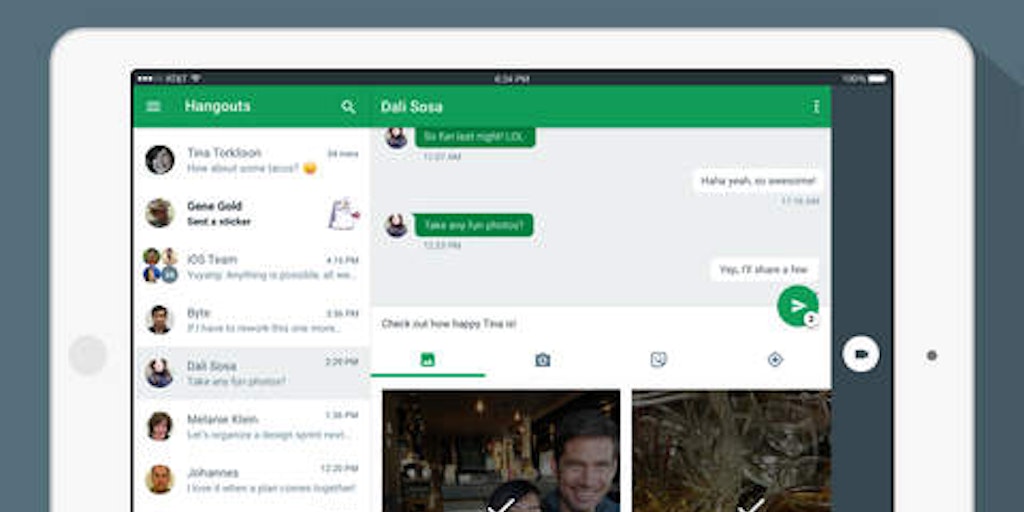1024x512 pixels.
Task: Click Dali Sosa avatar beside "Take any fun photos?"
Action: point(396,225)
